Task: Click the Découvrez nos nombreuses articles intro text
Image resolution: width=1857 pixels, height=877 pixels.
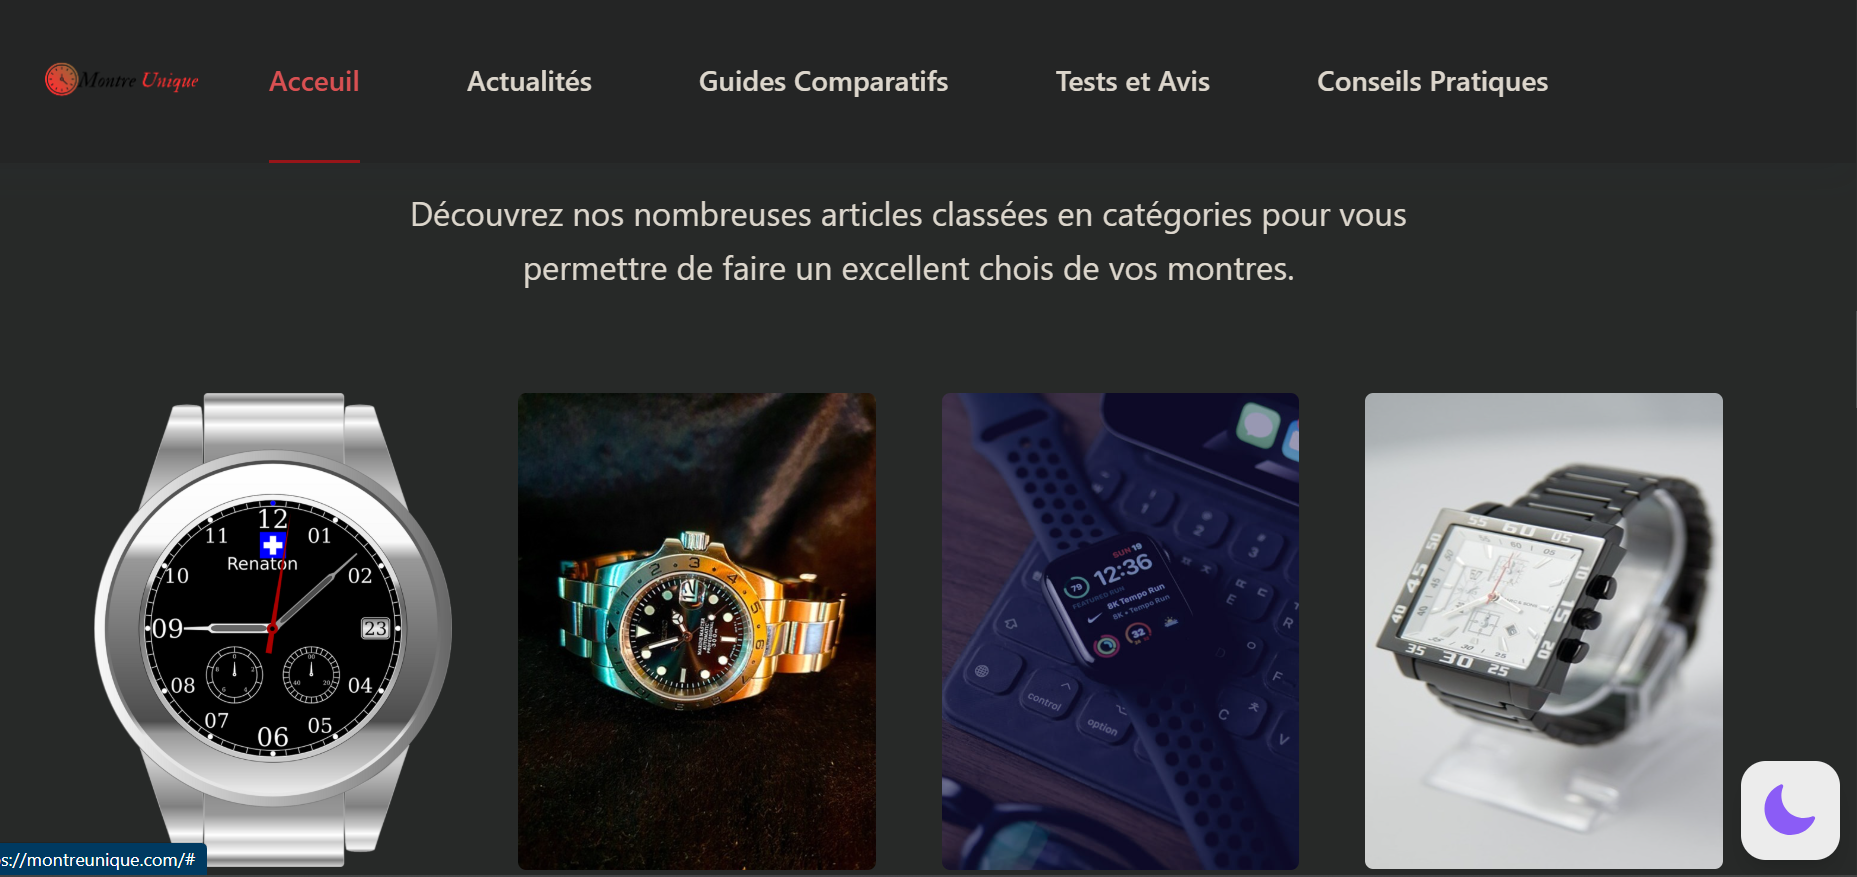Action: point(908,242)
